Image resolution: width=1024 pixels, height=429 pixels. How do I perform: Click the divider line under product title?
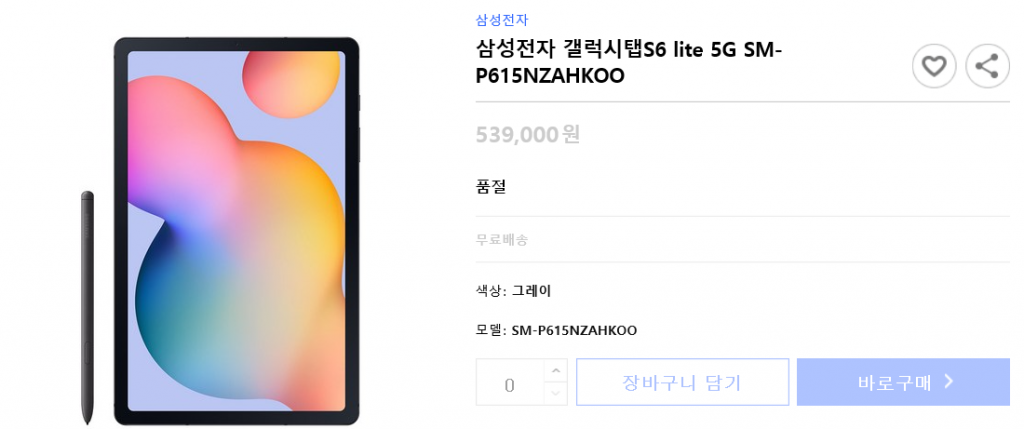(x=743, y=102)
